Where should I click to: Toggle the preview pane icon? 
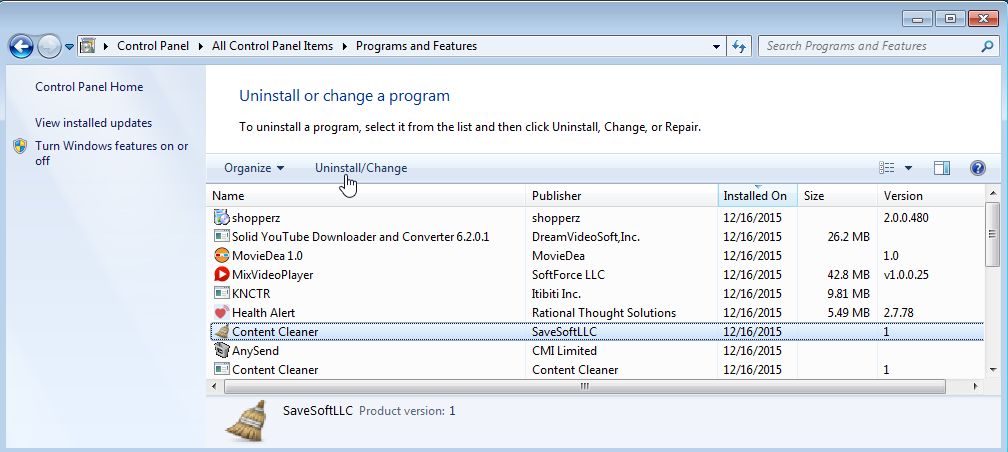941,168
